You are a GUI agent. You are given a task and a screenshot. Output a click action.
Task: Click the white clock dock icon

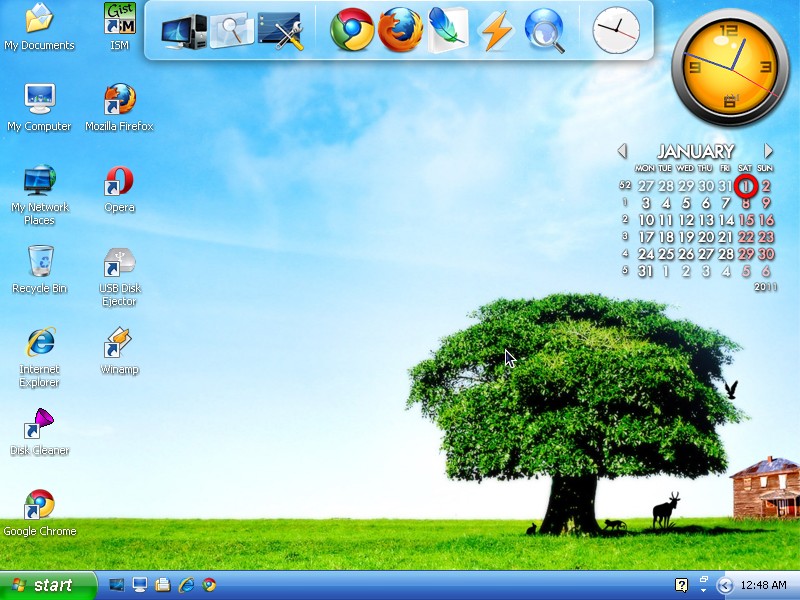click(616, 30)
